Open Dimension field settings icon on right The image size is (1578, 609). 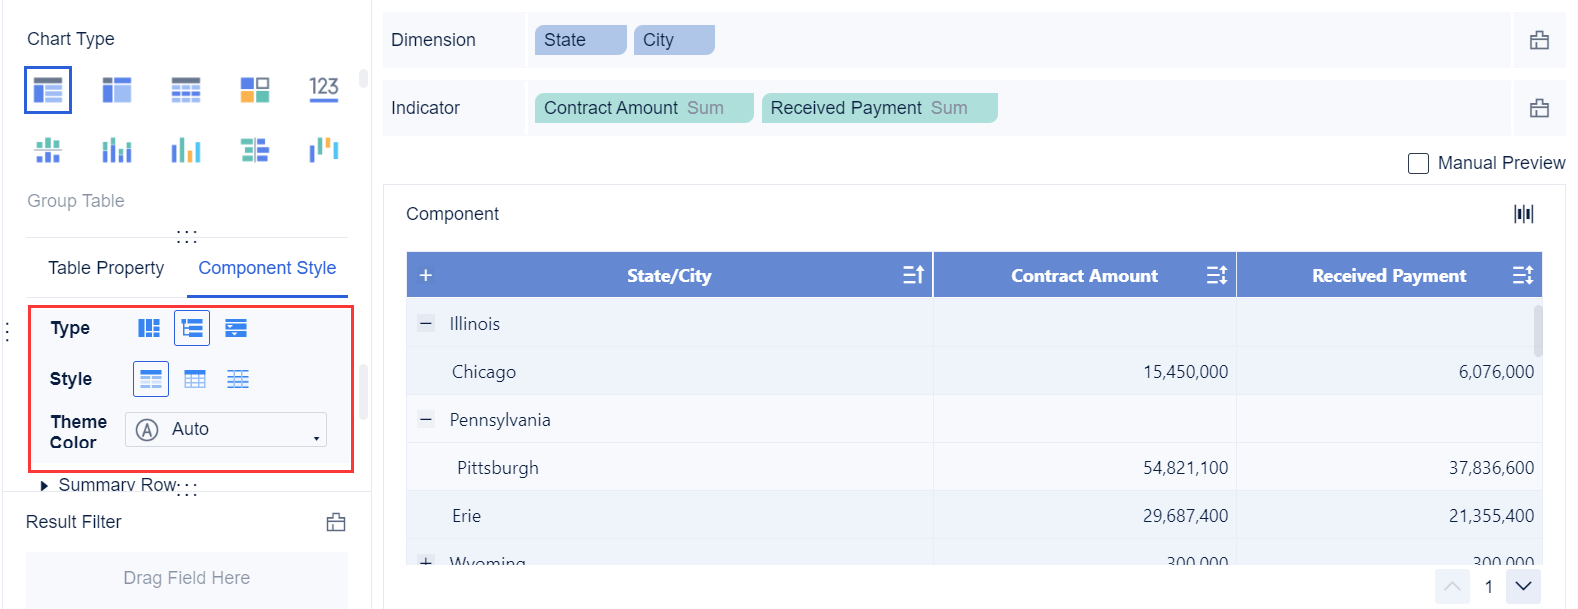1539,40
